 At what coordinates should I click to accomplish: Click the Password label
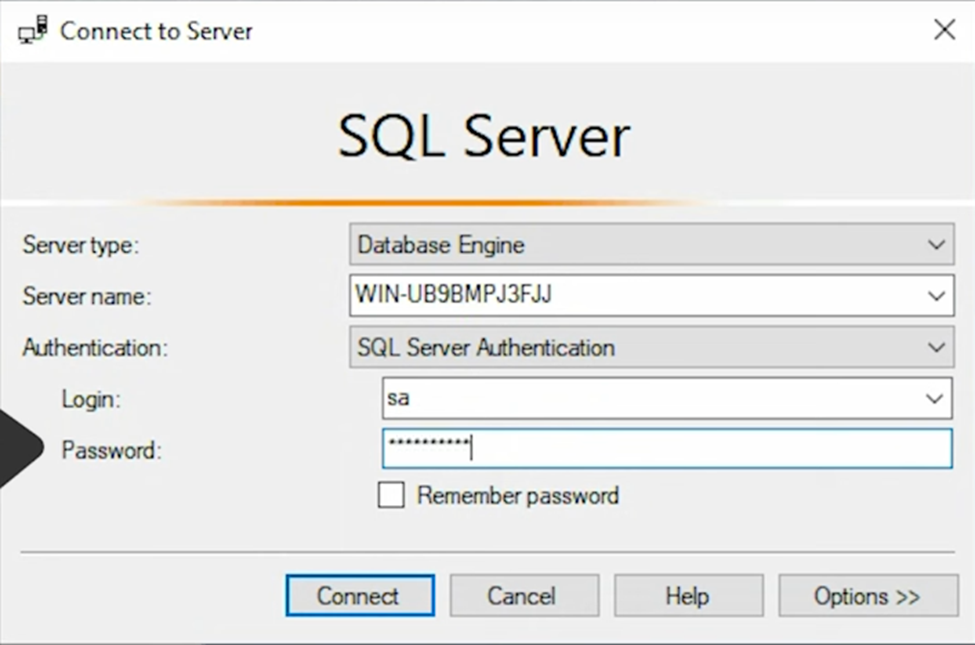(x=111, y=450)
